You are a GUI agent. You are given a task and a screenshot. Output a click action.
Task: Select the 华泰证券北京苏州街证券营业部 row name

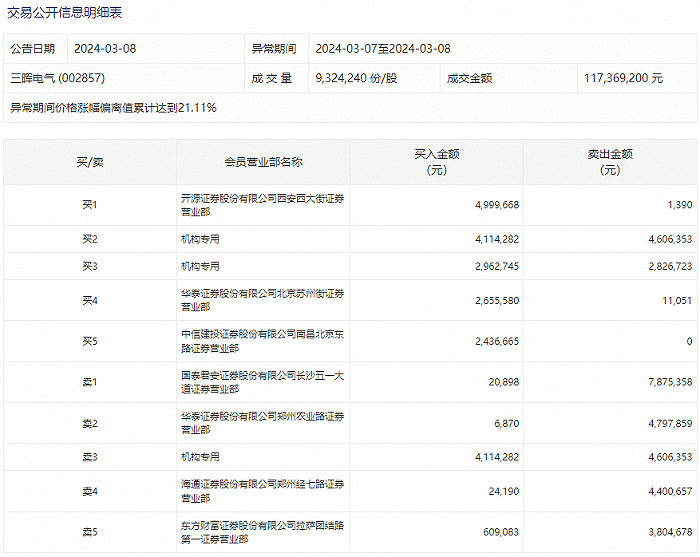coord(262,300)
